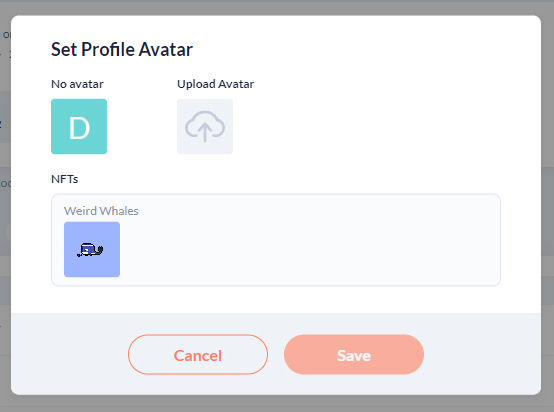Pick the light gray Upload Avatar tile

205,126
